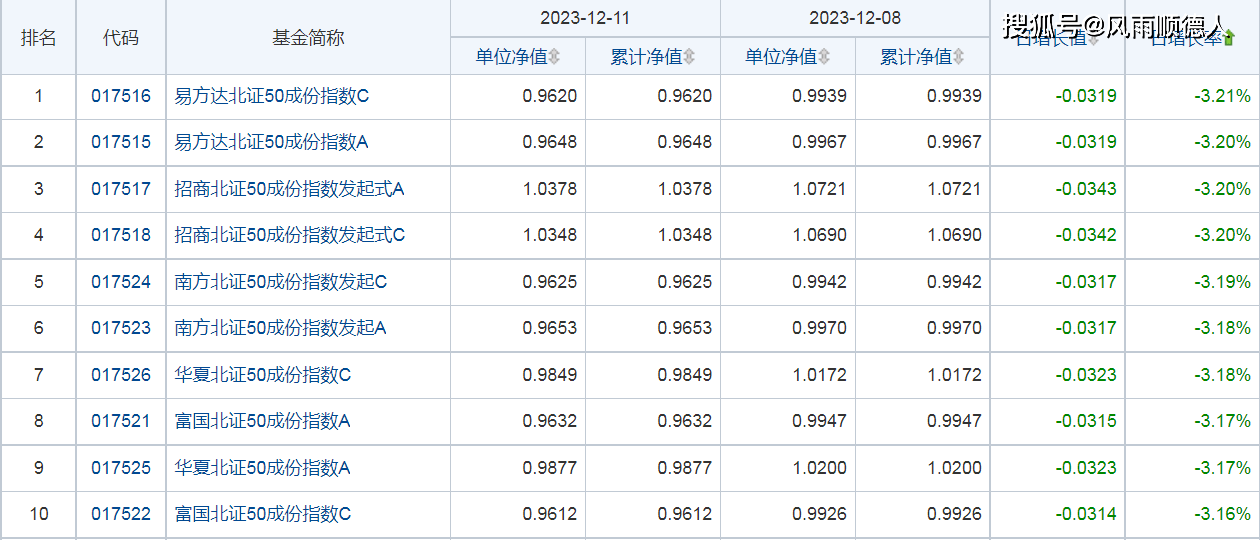Select growth rate -3.21% in row 1
The width and height of the screenshot is (1260, 540).
pyautogui.click(x=1222, y=97)
